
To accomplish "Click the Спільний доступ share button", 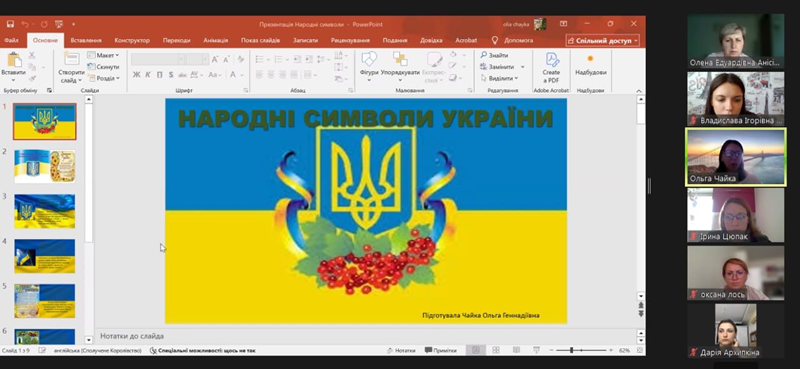I will pos(603,40).
